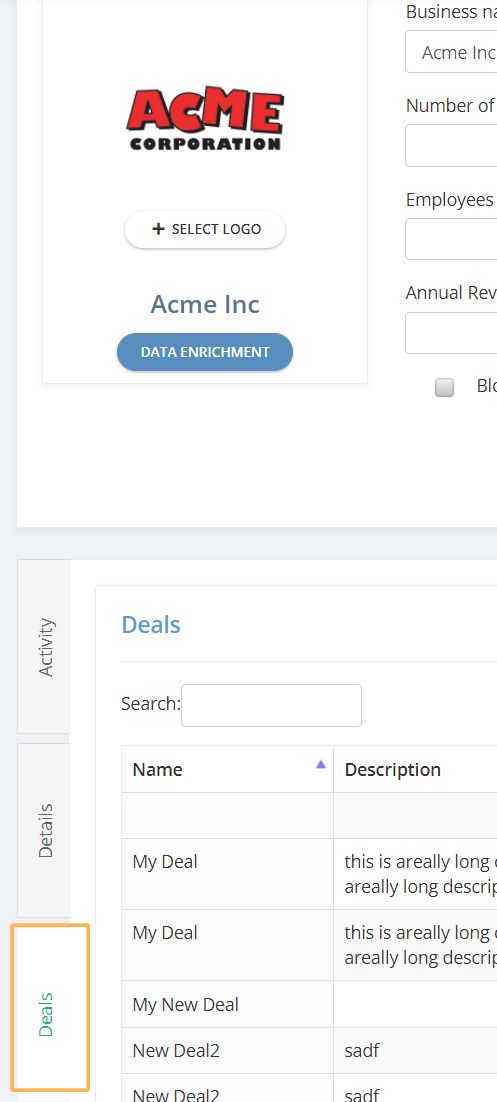Start Data Enrichment for Acme Inc

(205, 352)
